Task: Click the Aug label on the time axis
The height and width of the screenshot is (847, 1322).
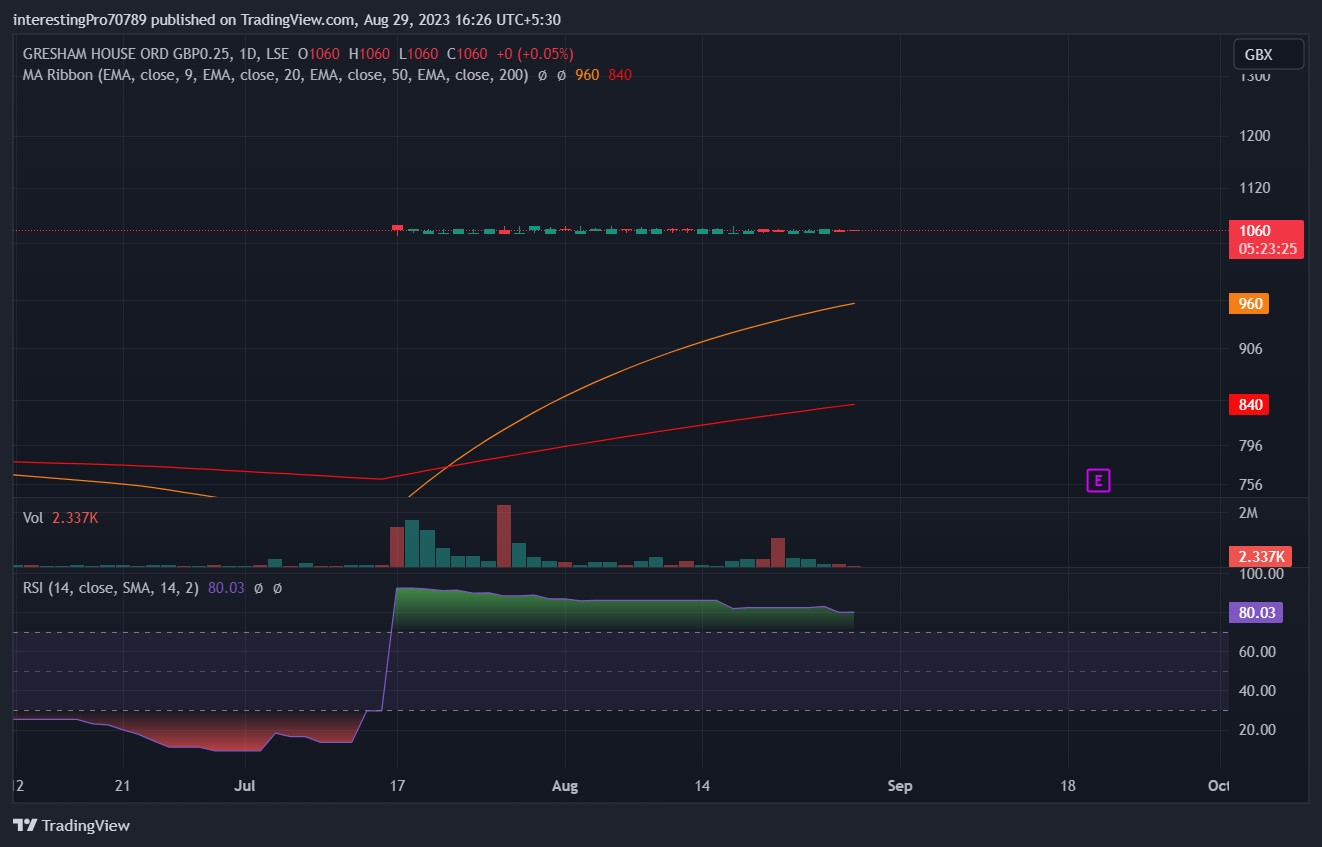Action: pos(565,786)
